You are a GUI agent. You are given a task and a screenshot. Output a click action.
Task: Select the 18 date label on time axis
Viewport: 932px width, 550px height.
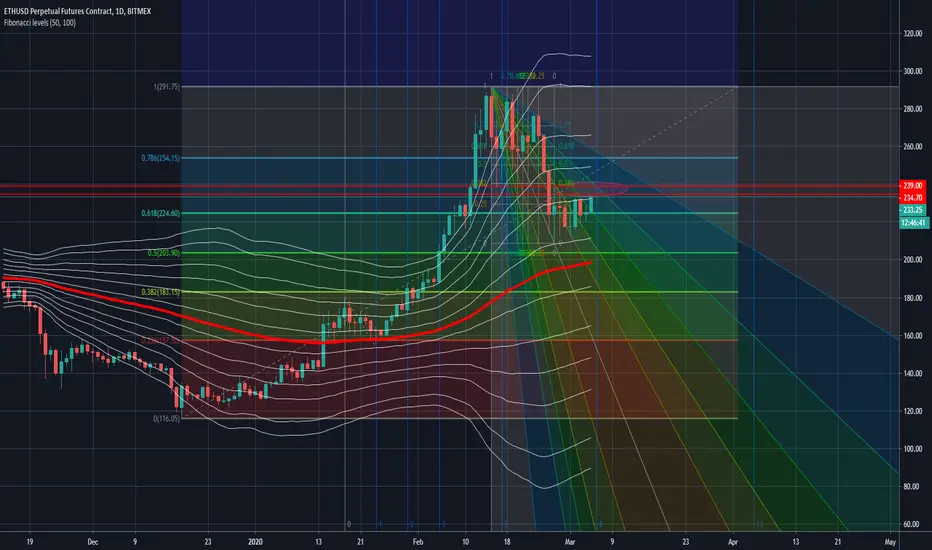[x=506, y=542]
